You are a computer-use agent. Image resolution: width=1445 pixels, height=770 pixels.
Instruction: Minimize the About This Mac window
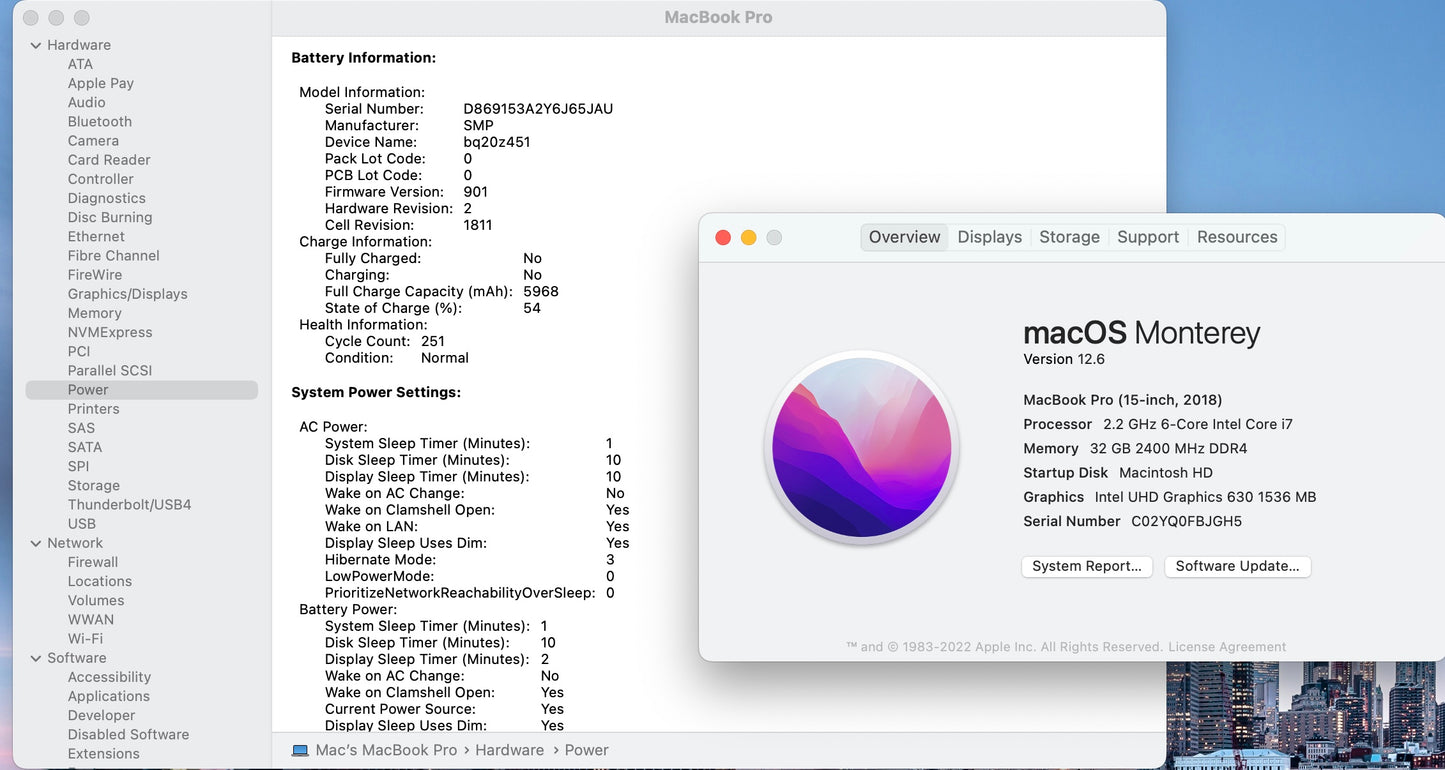pos(748,237)
